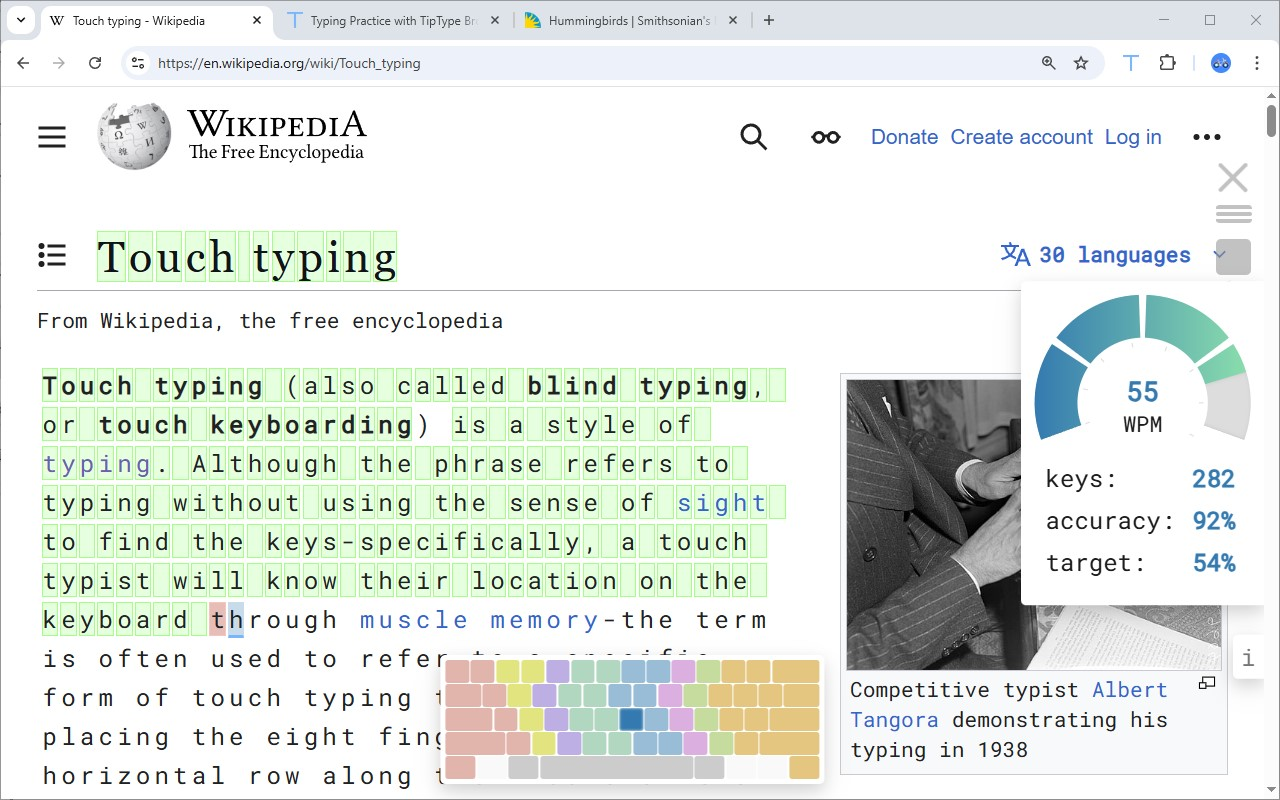Open the TipType panel hamburger lines icon
The image size is (1280, 800).
1233,214
